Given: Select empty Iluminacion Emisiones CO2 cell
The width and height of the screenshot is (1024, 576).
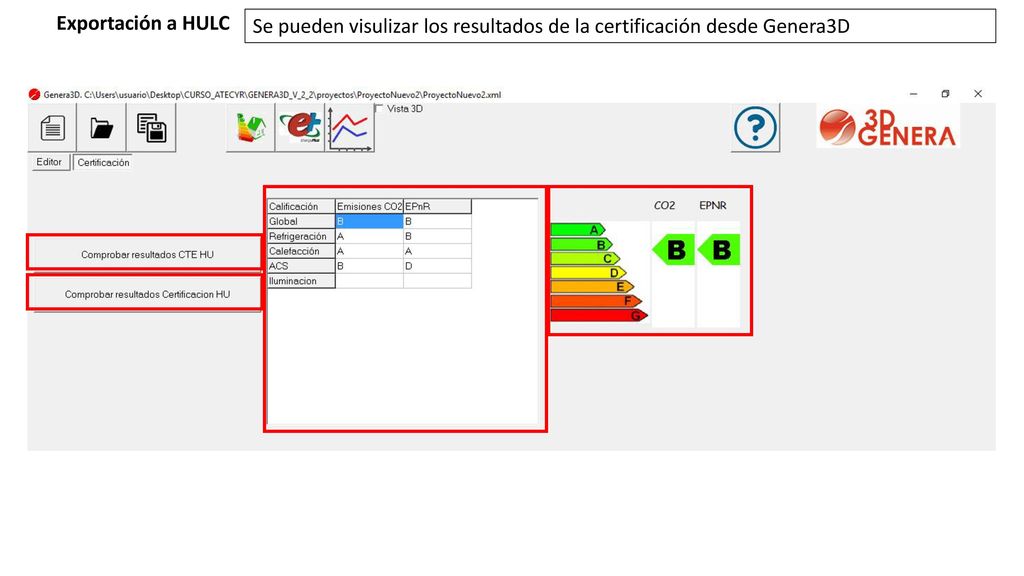Looking at the screenshot, I should tap(369, 281).
